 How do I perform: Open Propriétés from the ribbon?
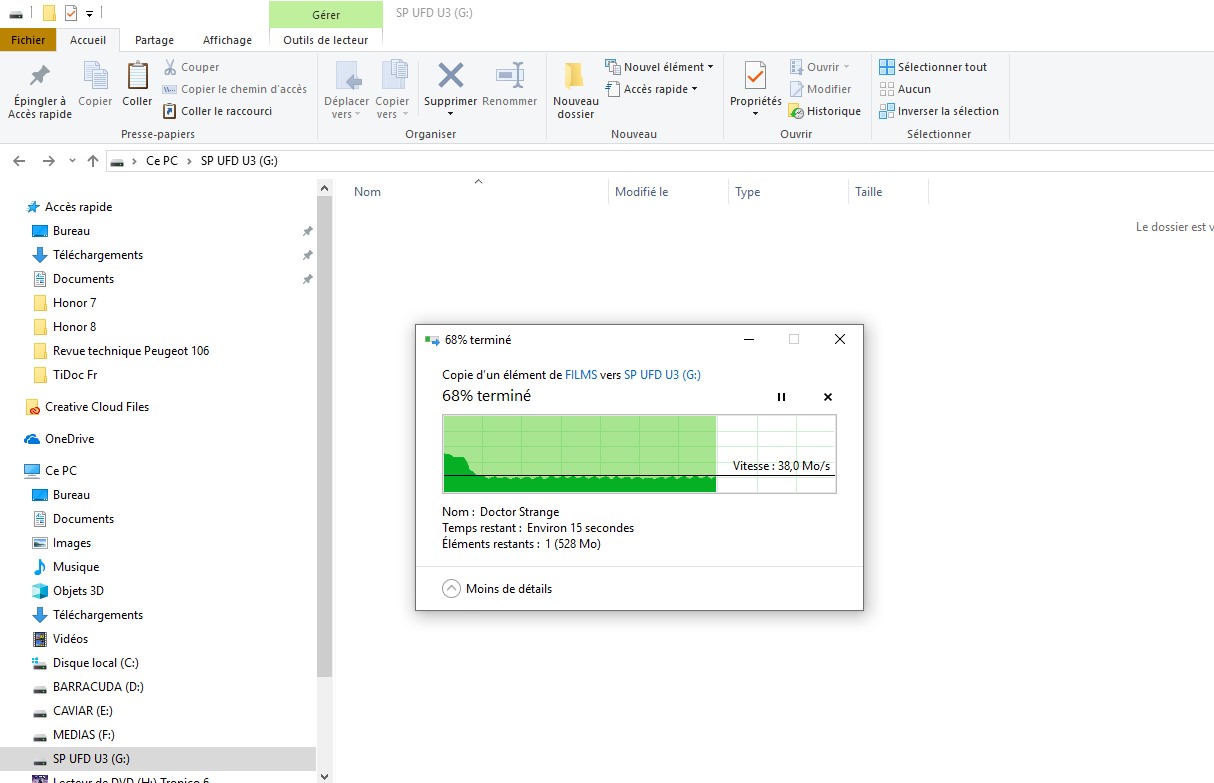pos(755,77)
